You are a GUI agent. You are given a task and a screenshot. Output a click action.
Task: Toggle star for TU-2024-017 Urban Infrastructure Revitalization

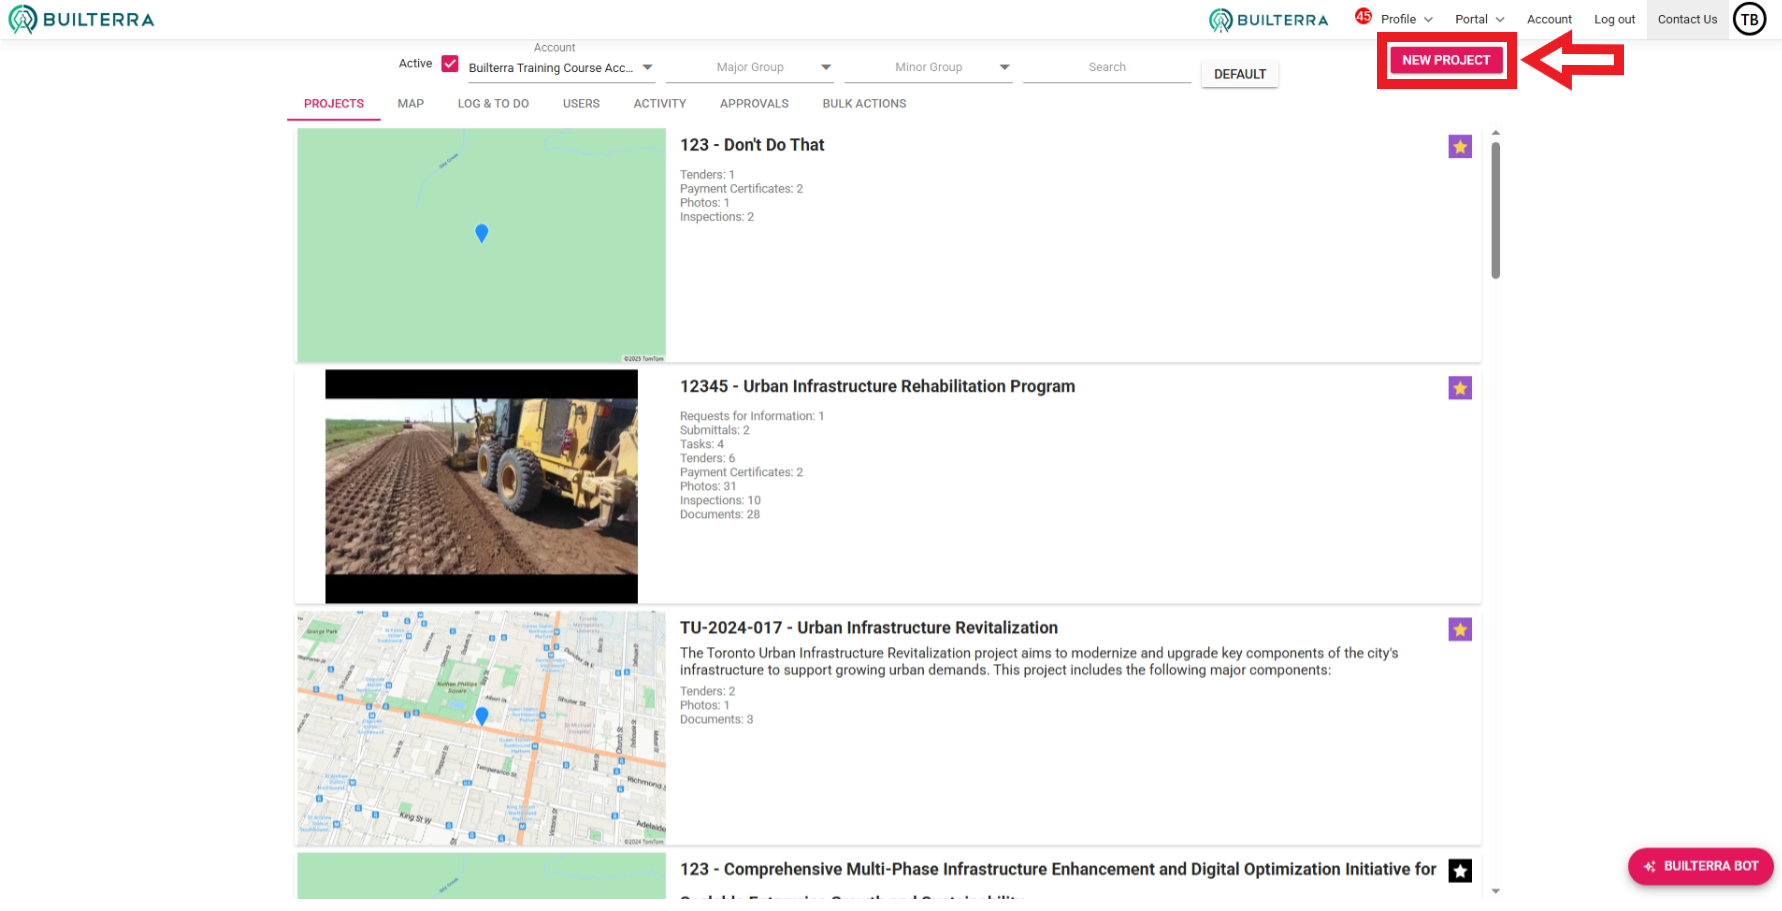[1460, 629]
